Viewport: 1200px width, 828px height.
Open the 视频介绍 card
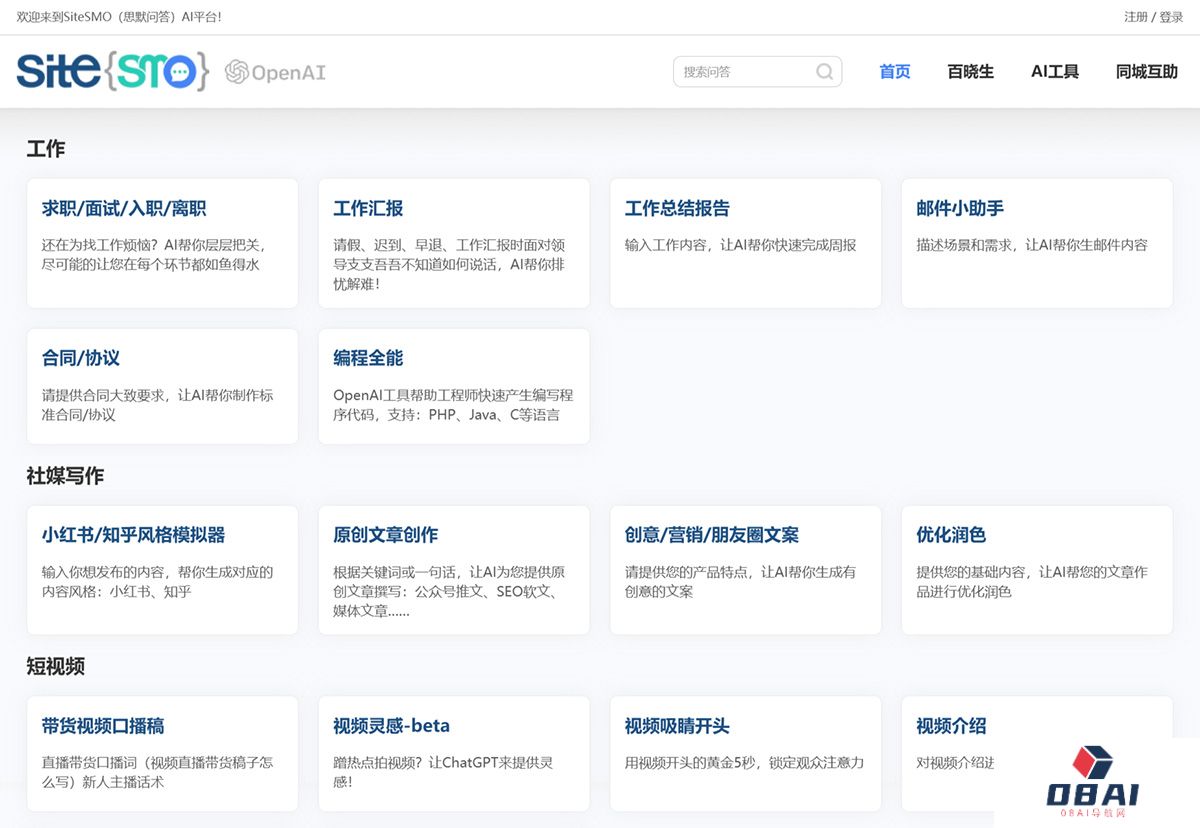1037,754
